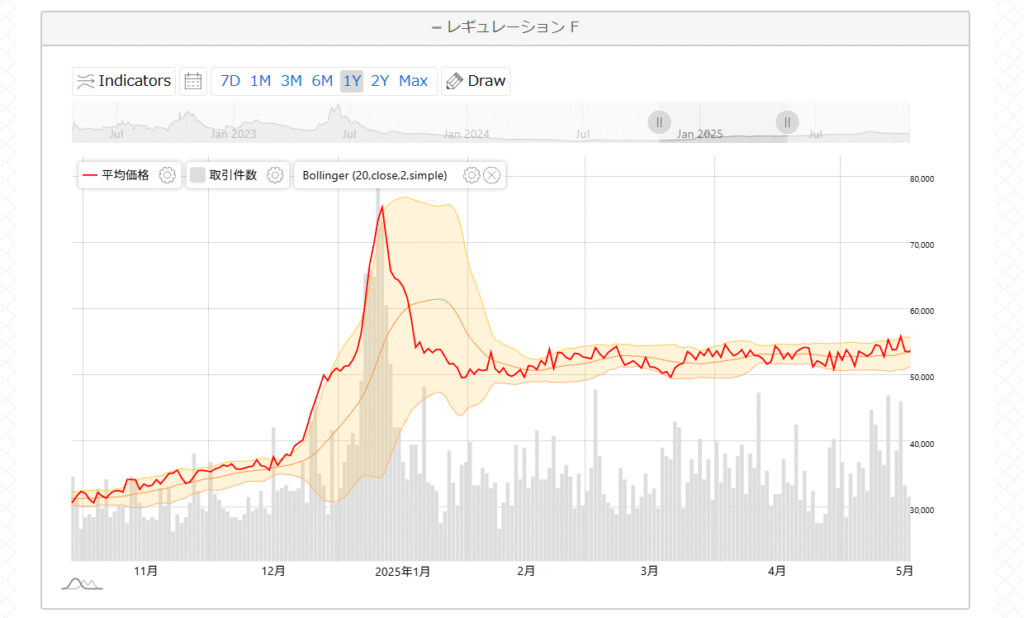The height and width of the screenshot is (618, 1024).
Task: Remove the Bollinger indicator
Action: 492,175
